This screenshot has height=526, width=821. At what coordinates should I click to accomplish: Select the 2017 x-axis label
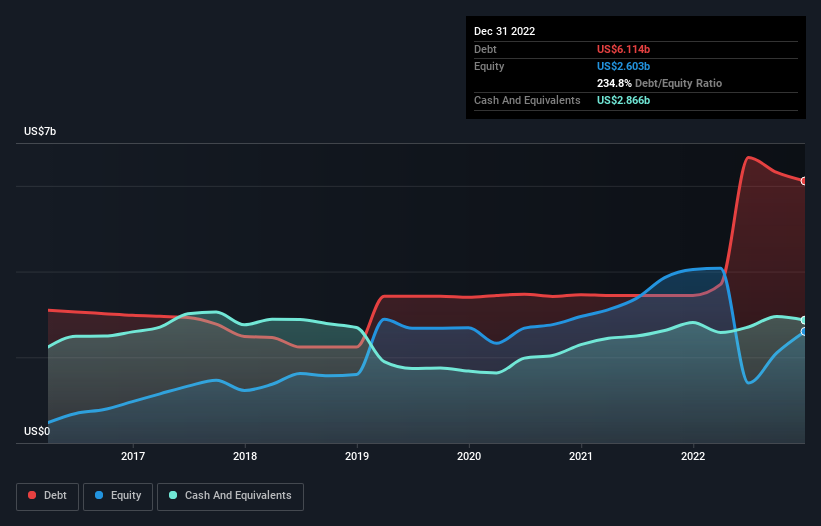click(x=133, y=456)
